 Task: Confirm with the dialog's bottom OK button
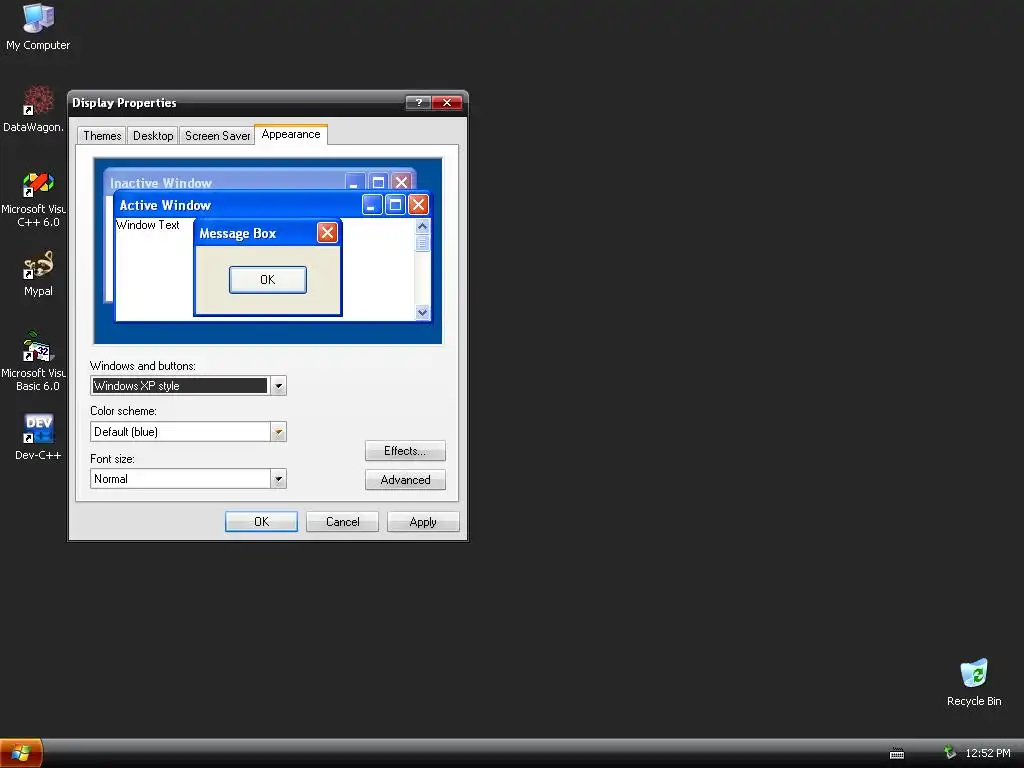point(261,522)
